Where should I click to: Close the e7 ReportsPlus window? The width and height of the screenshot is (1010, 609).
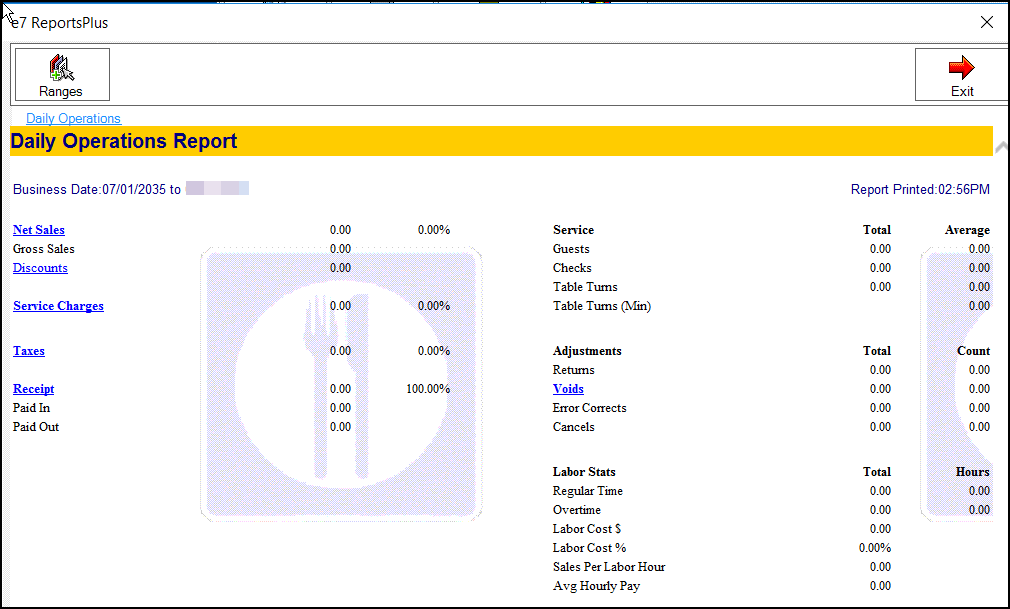coord(986,22)
